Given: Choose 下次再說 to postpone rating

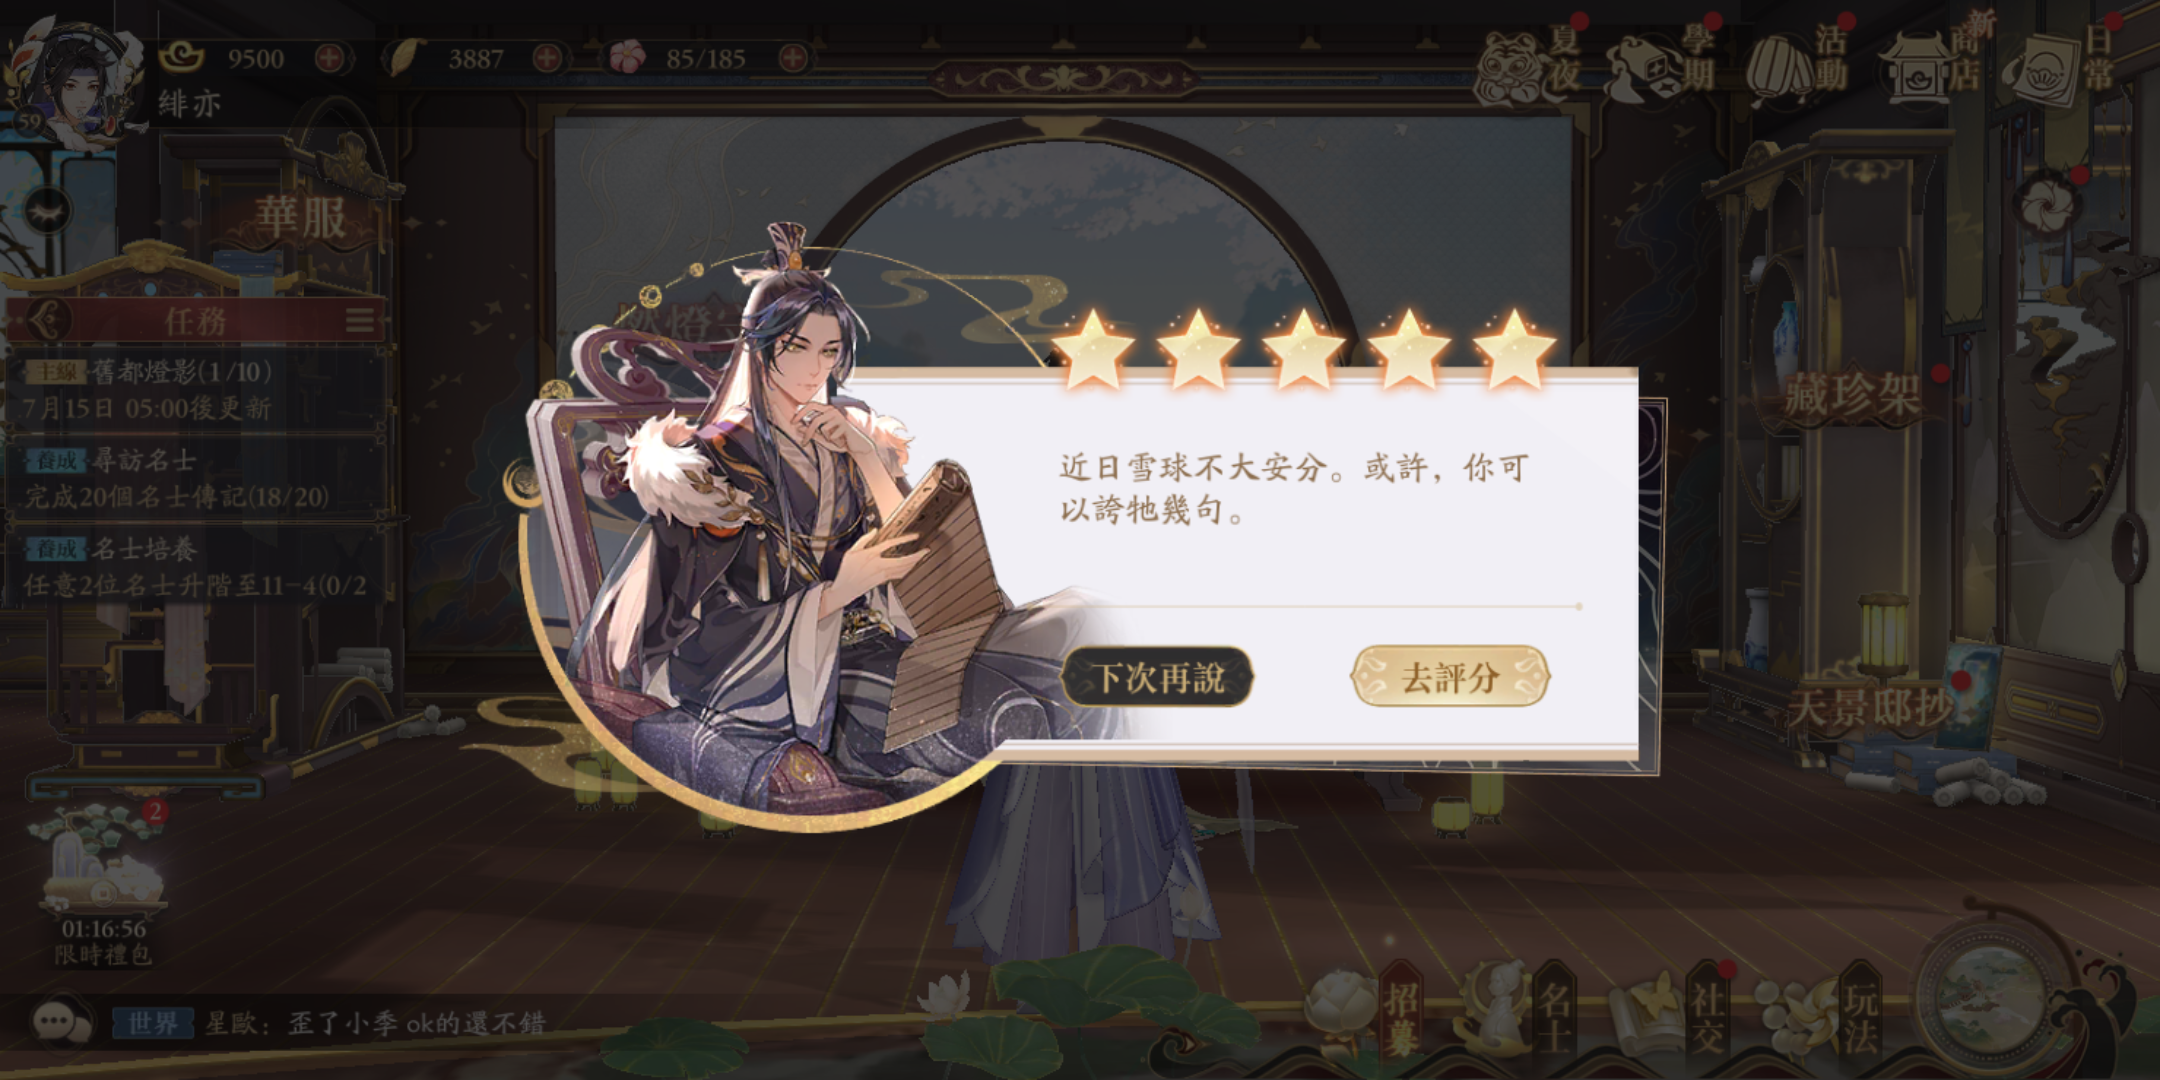Looking at the screenshot, I should [1157, 677].
